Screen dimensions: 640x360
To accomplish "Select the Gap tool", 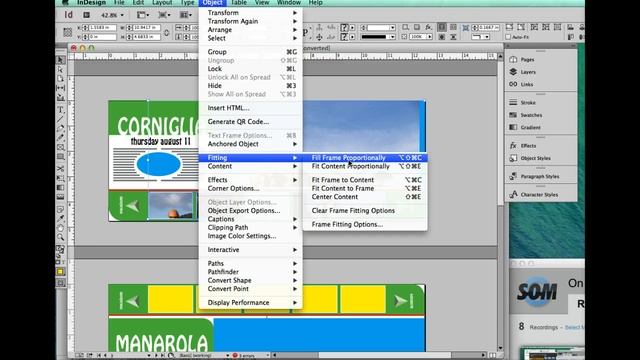I will (60, 88).
